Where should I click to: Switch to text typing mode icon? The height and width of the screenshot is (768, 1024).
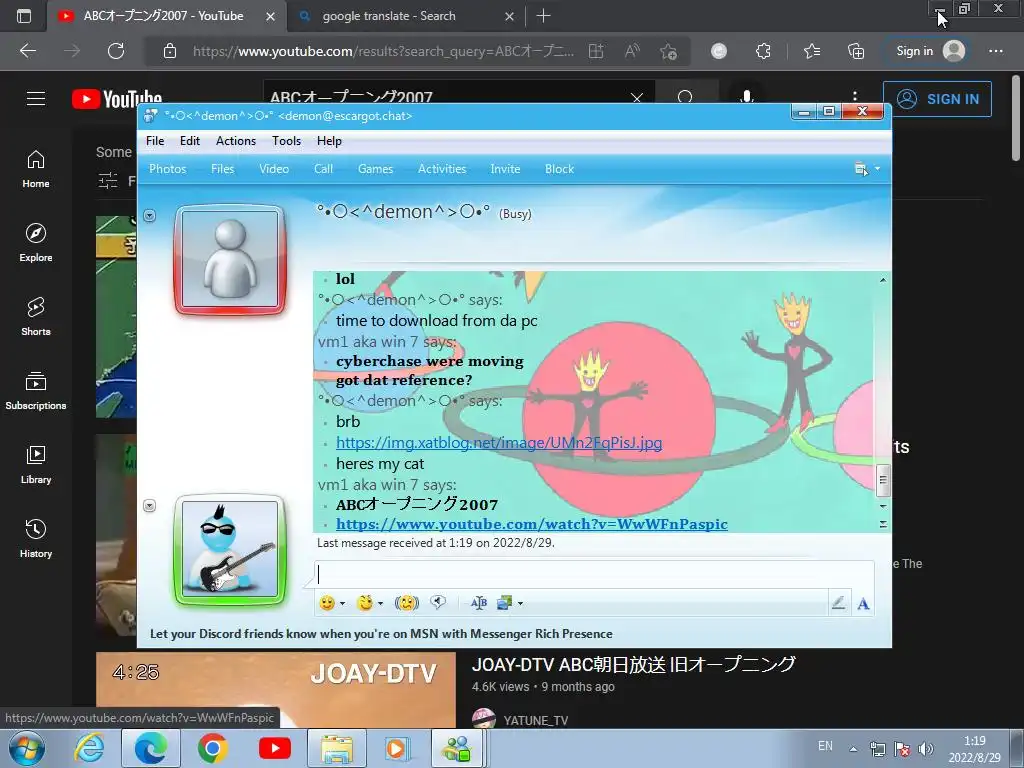[x=863, y=603]
